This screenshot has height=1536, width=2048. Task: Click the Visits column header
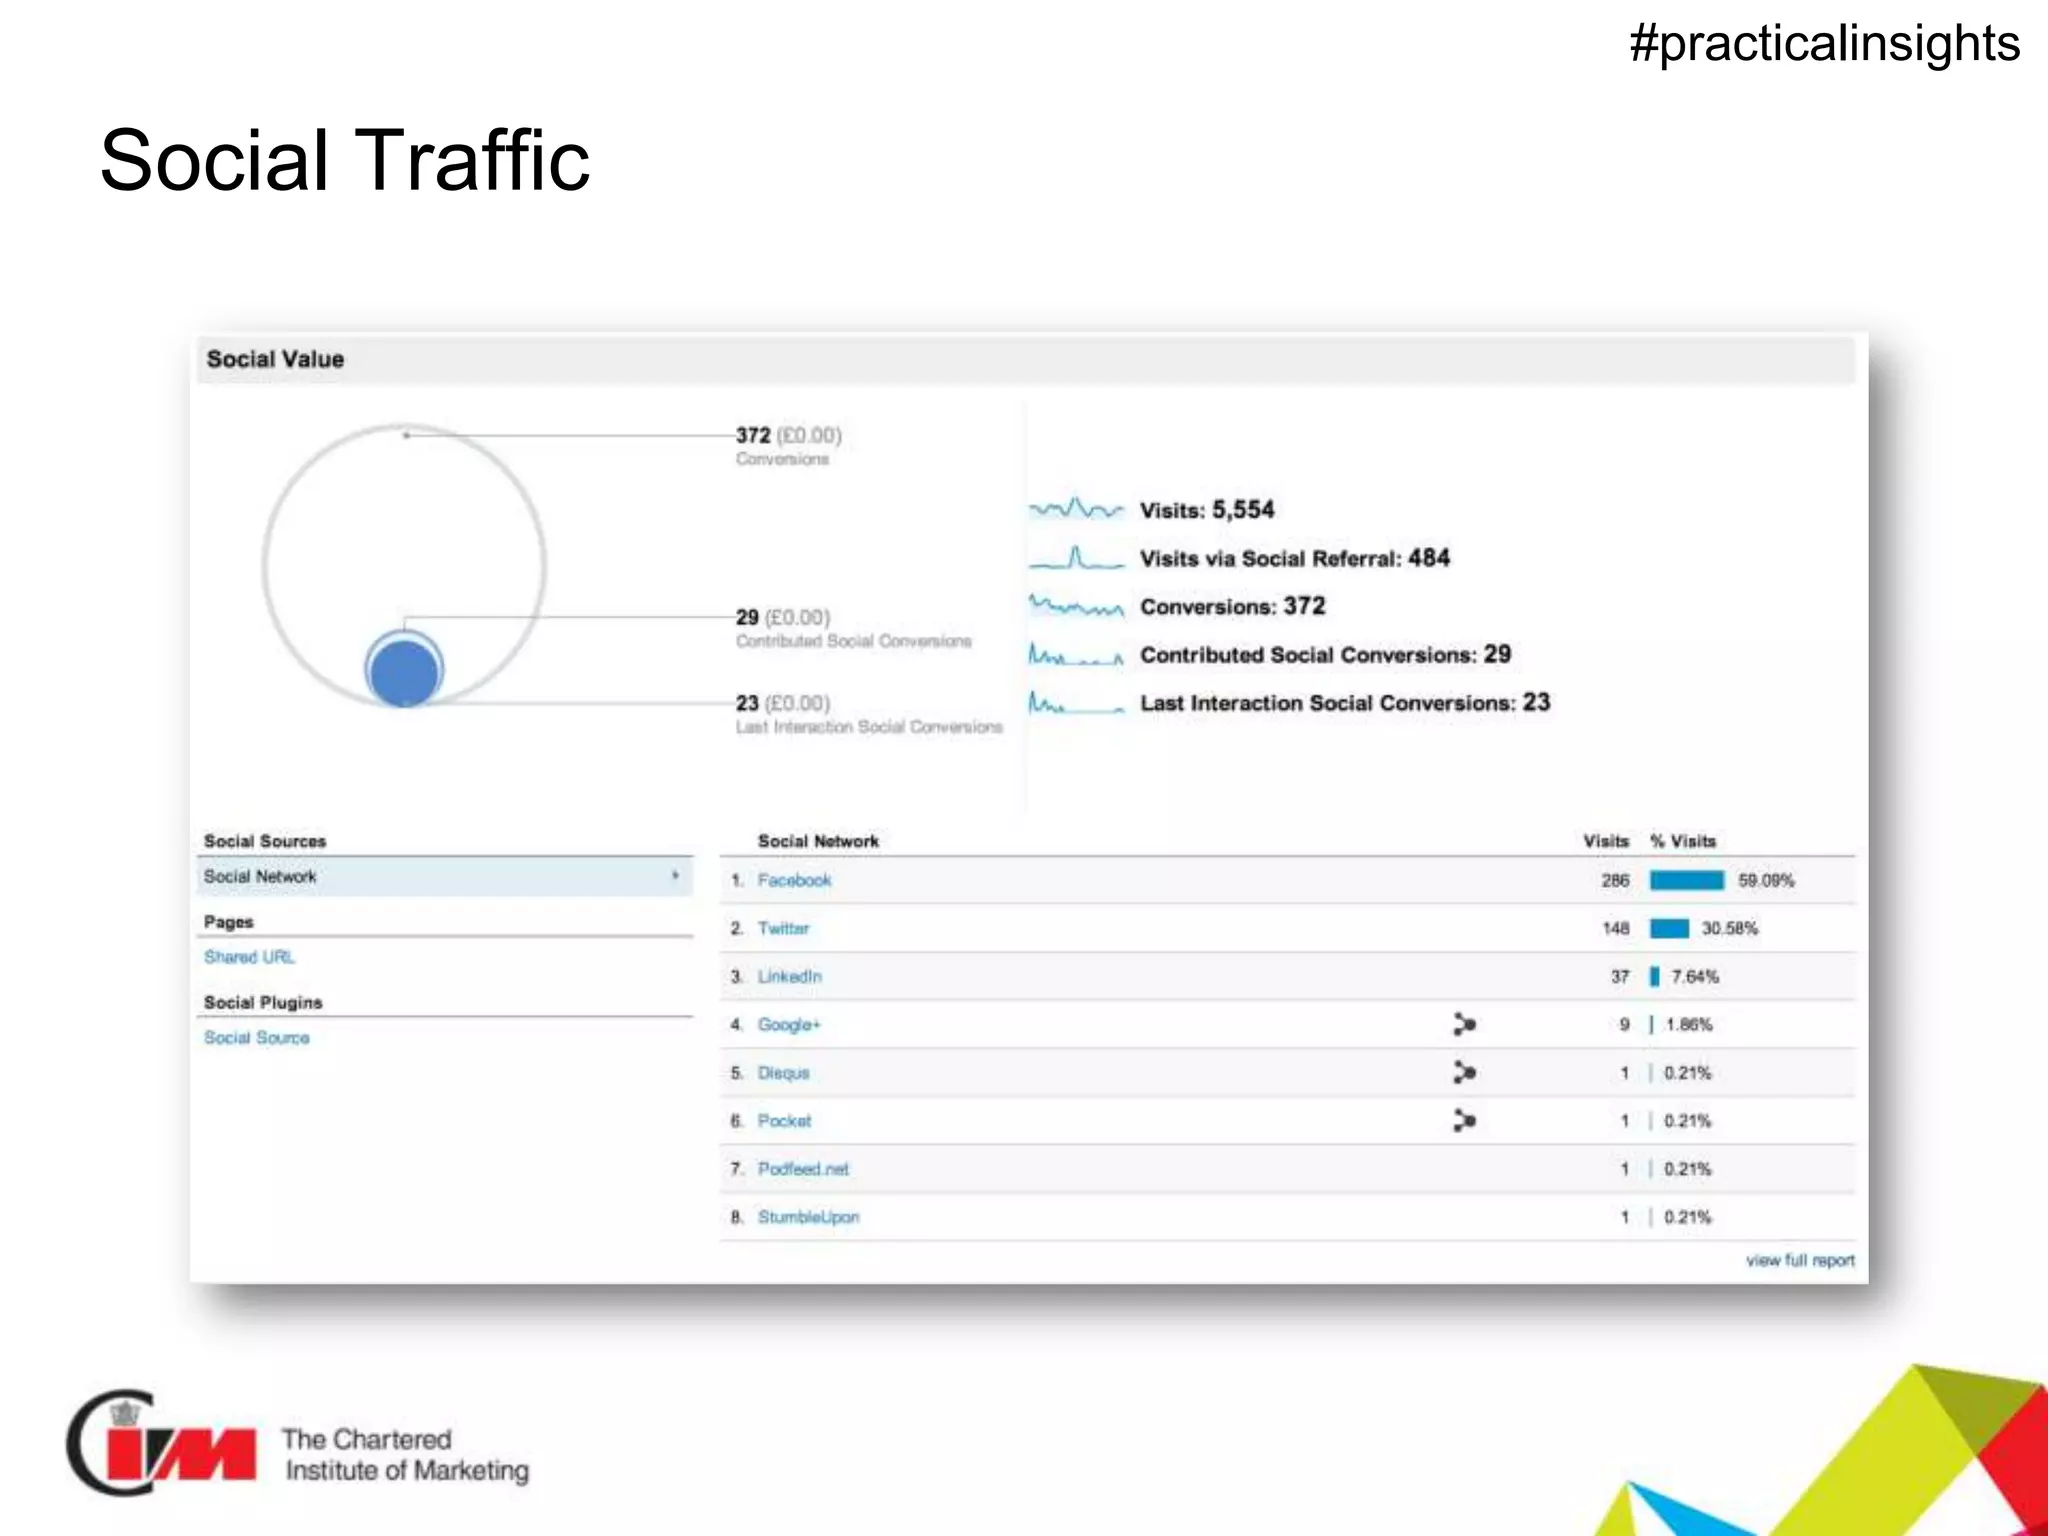click(1606, 841)
